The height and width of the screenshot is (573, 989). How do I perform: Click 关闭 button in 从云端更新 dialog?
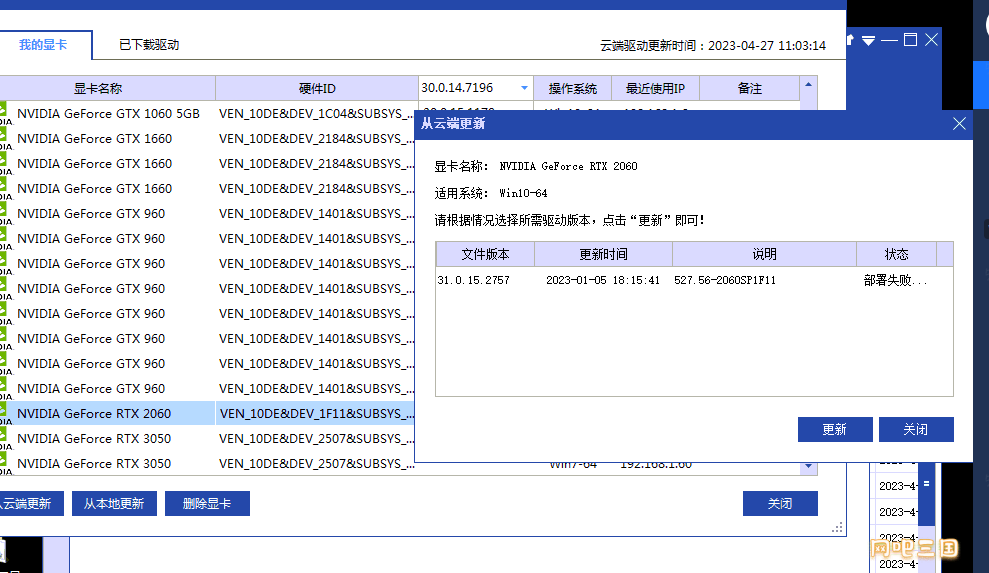click(x=916, y=430)
